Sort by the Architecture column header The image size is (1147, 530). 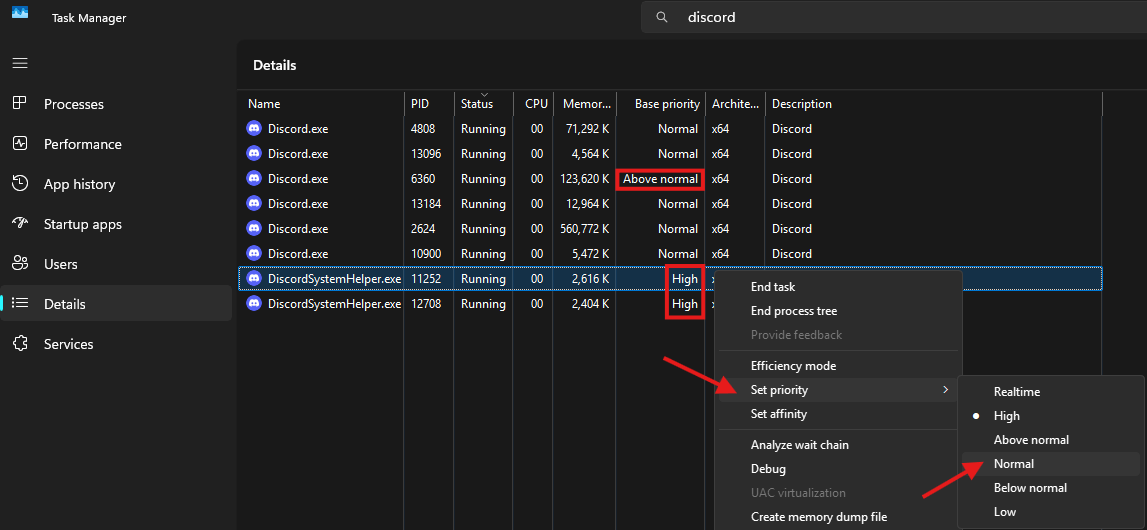736,104
